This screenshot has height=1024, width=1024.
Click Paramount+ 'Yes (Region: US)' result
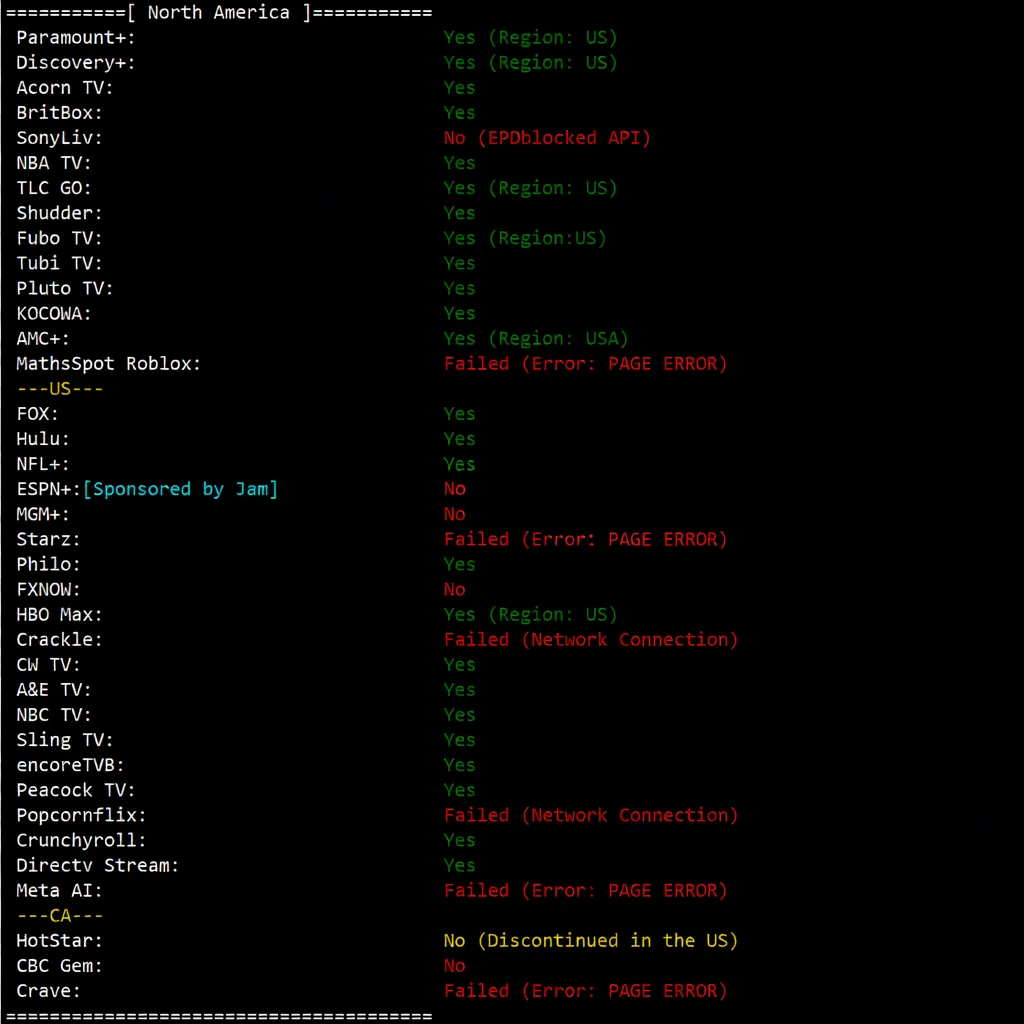(x=531, y=38)
